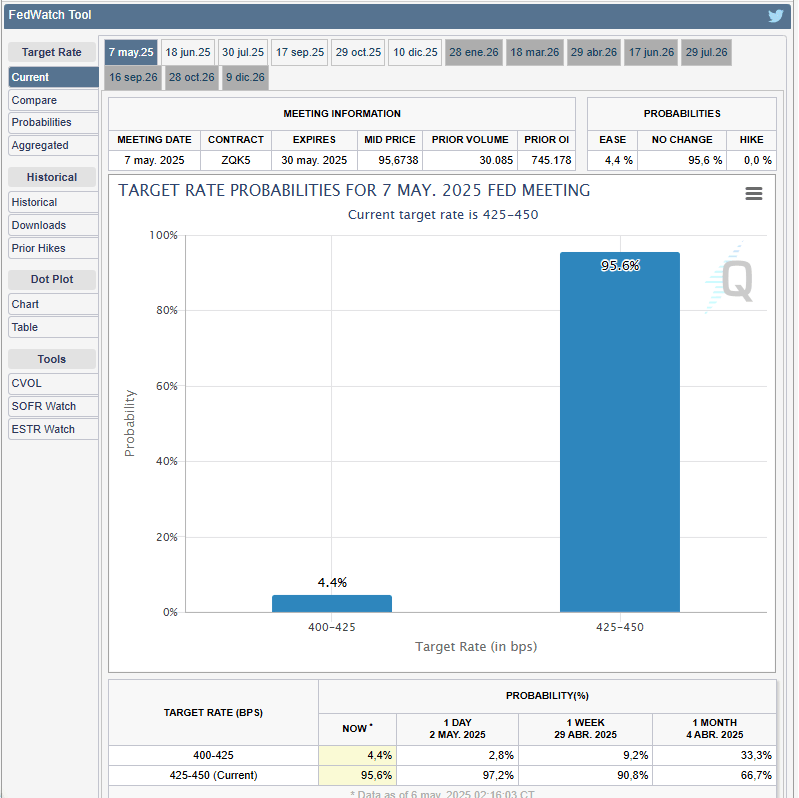Click the 1 DAY 2 MAY. 2025 header
This screenshot has width=799, height=798.
tap(458, 729)
